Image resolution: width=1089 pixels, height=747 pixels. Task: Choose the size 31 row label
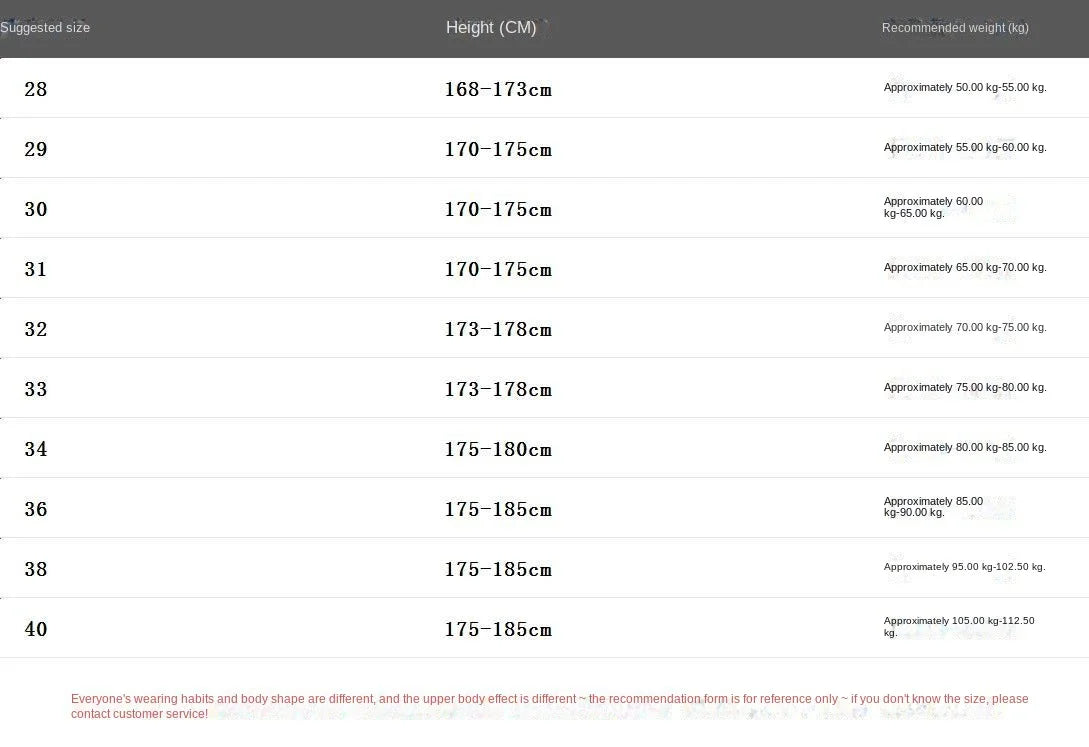pos(36,269)
